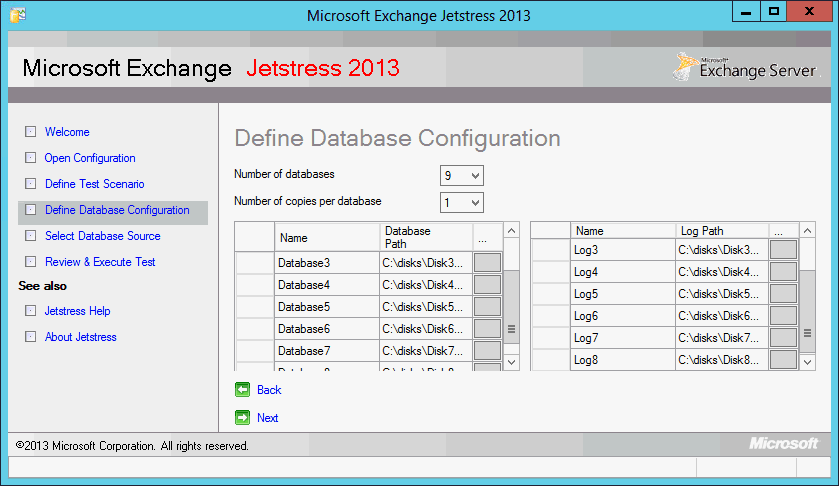Browse path for Log8 row
This screenshot has width=839, height=486.
(x=783, y=359)
